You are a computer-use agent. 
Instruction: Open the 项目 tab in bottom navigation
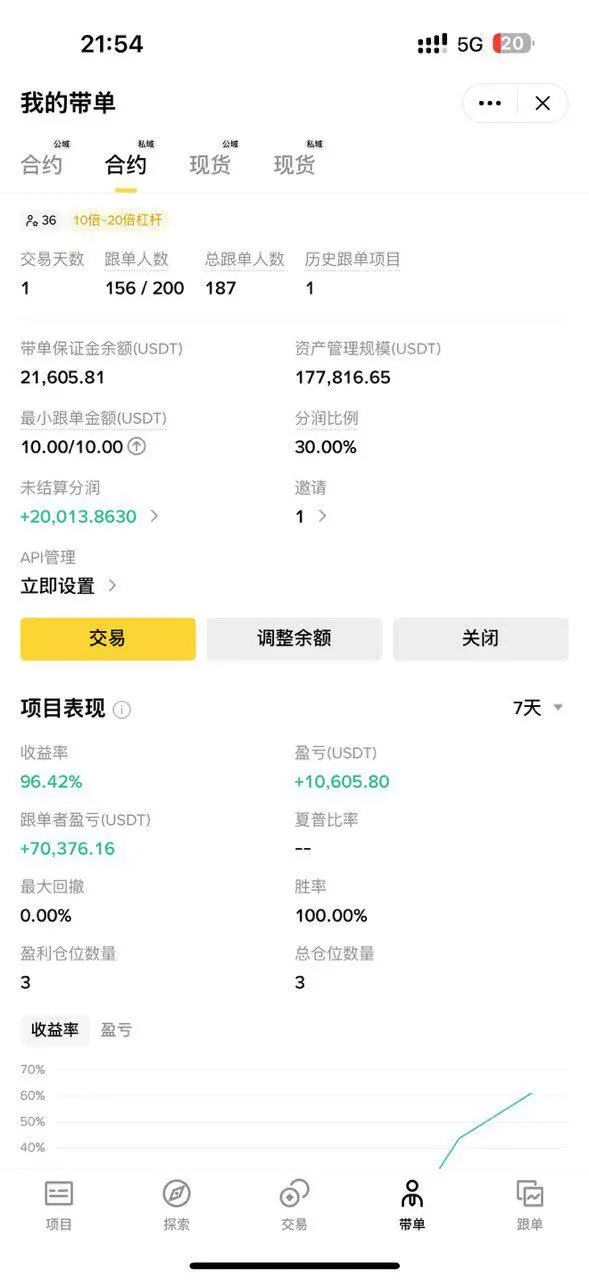[x=59, y=1204]
